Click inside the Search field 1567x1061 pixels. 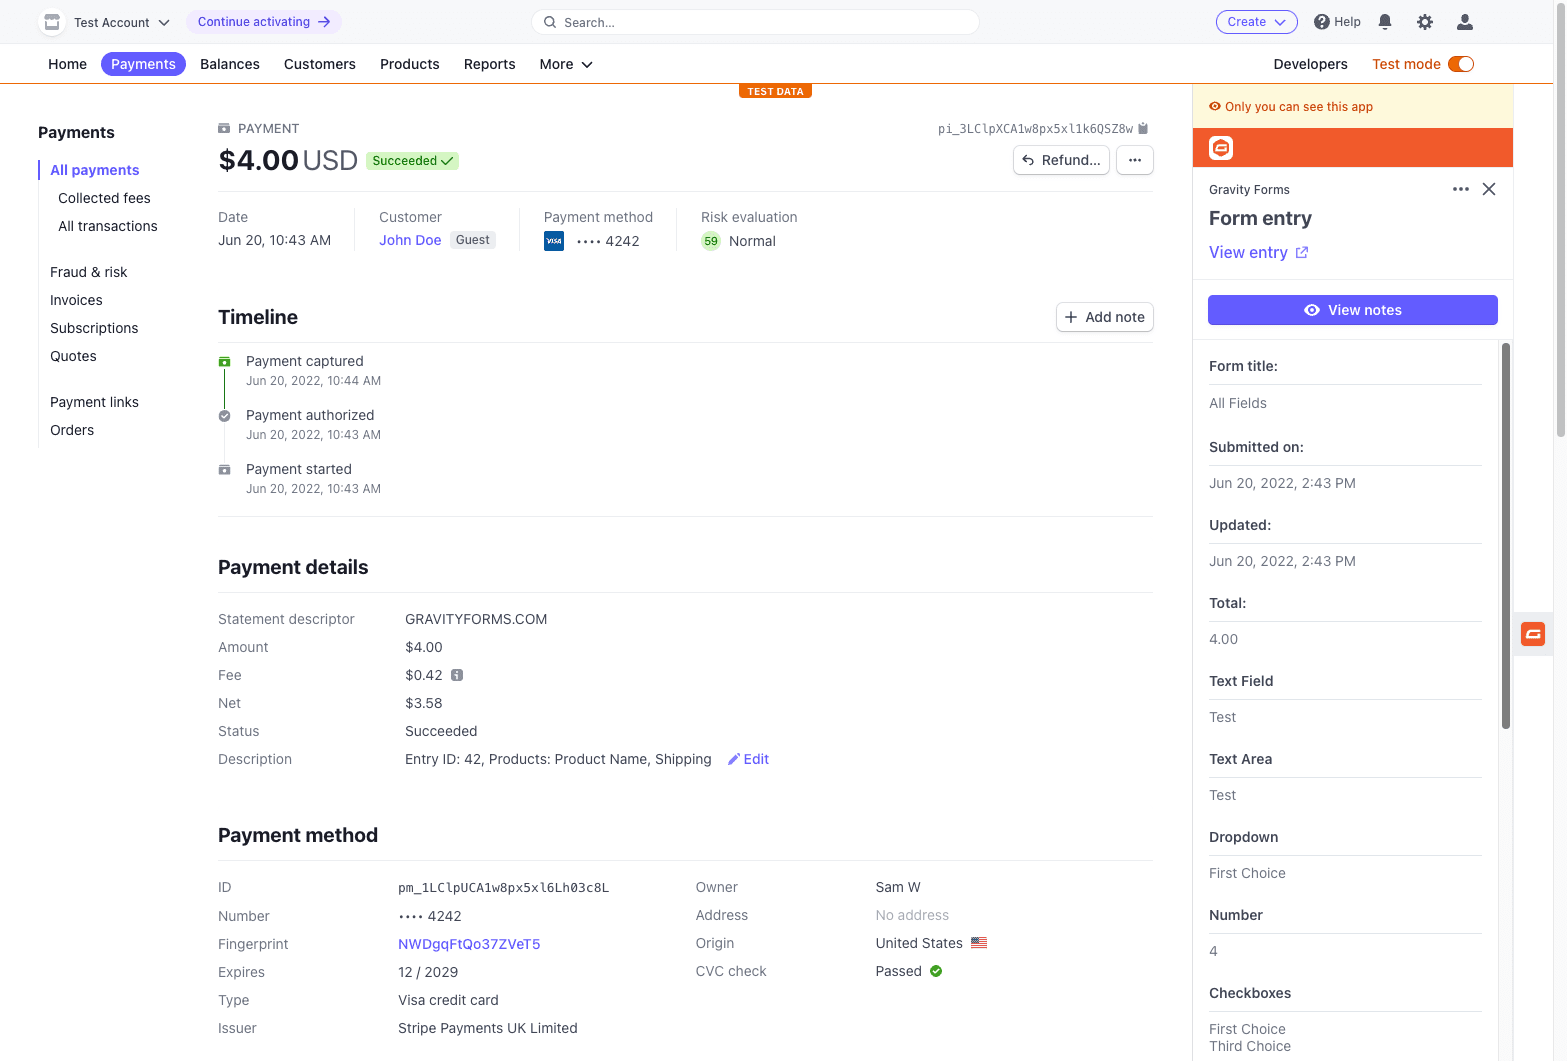click(x=755, y=21)
